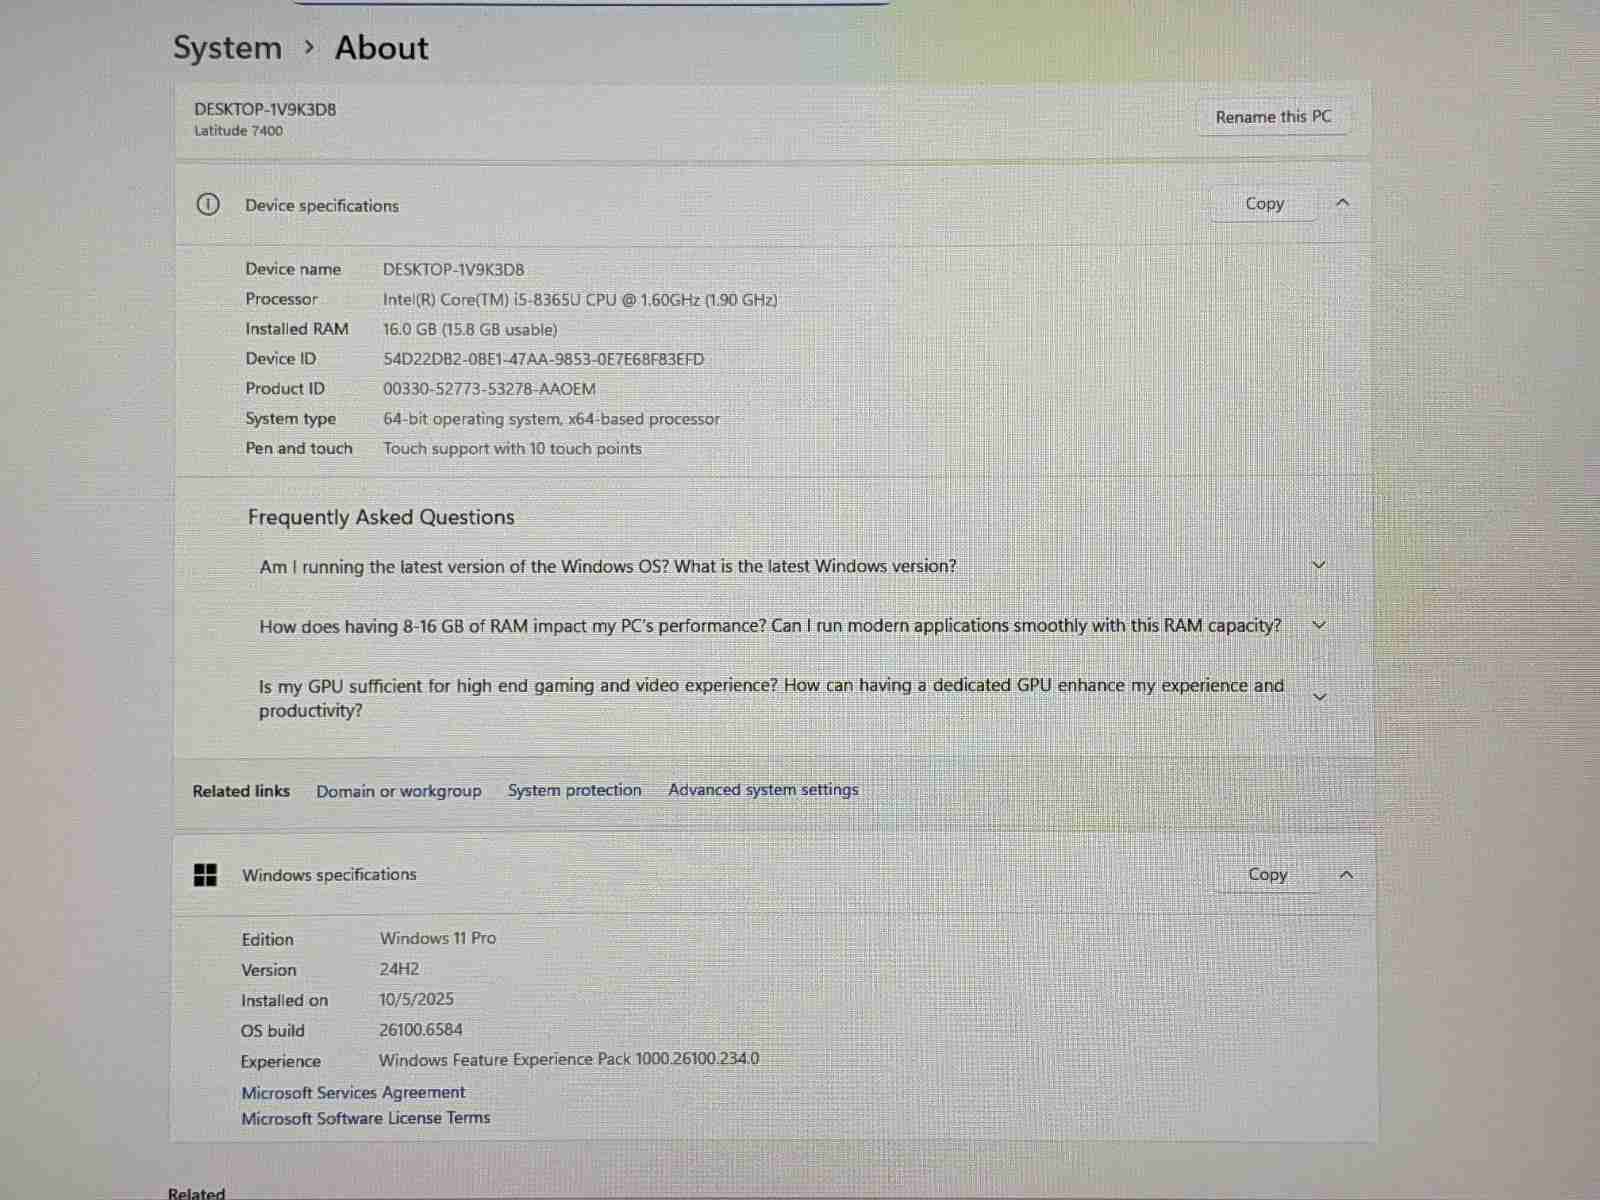Click the Device specifications info icon
1600x1200 pixels.
pos(208,205)
